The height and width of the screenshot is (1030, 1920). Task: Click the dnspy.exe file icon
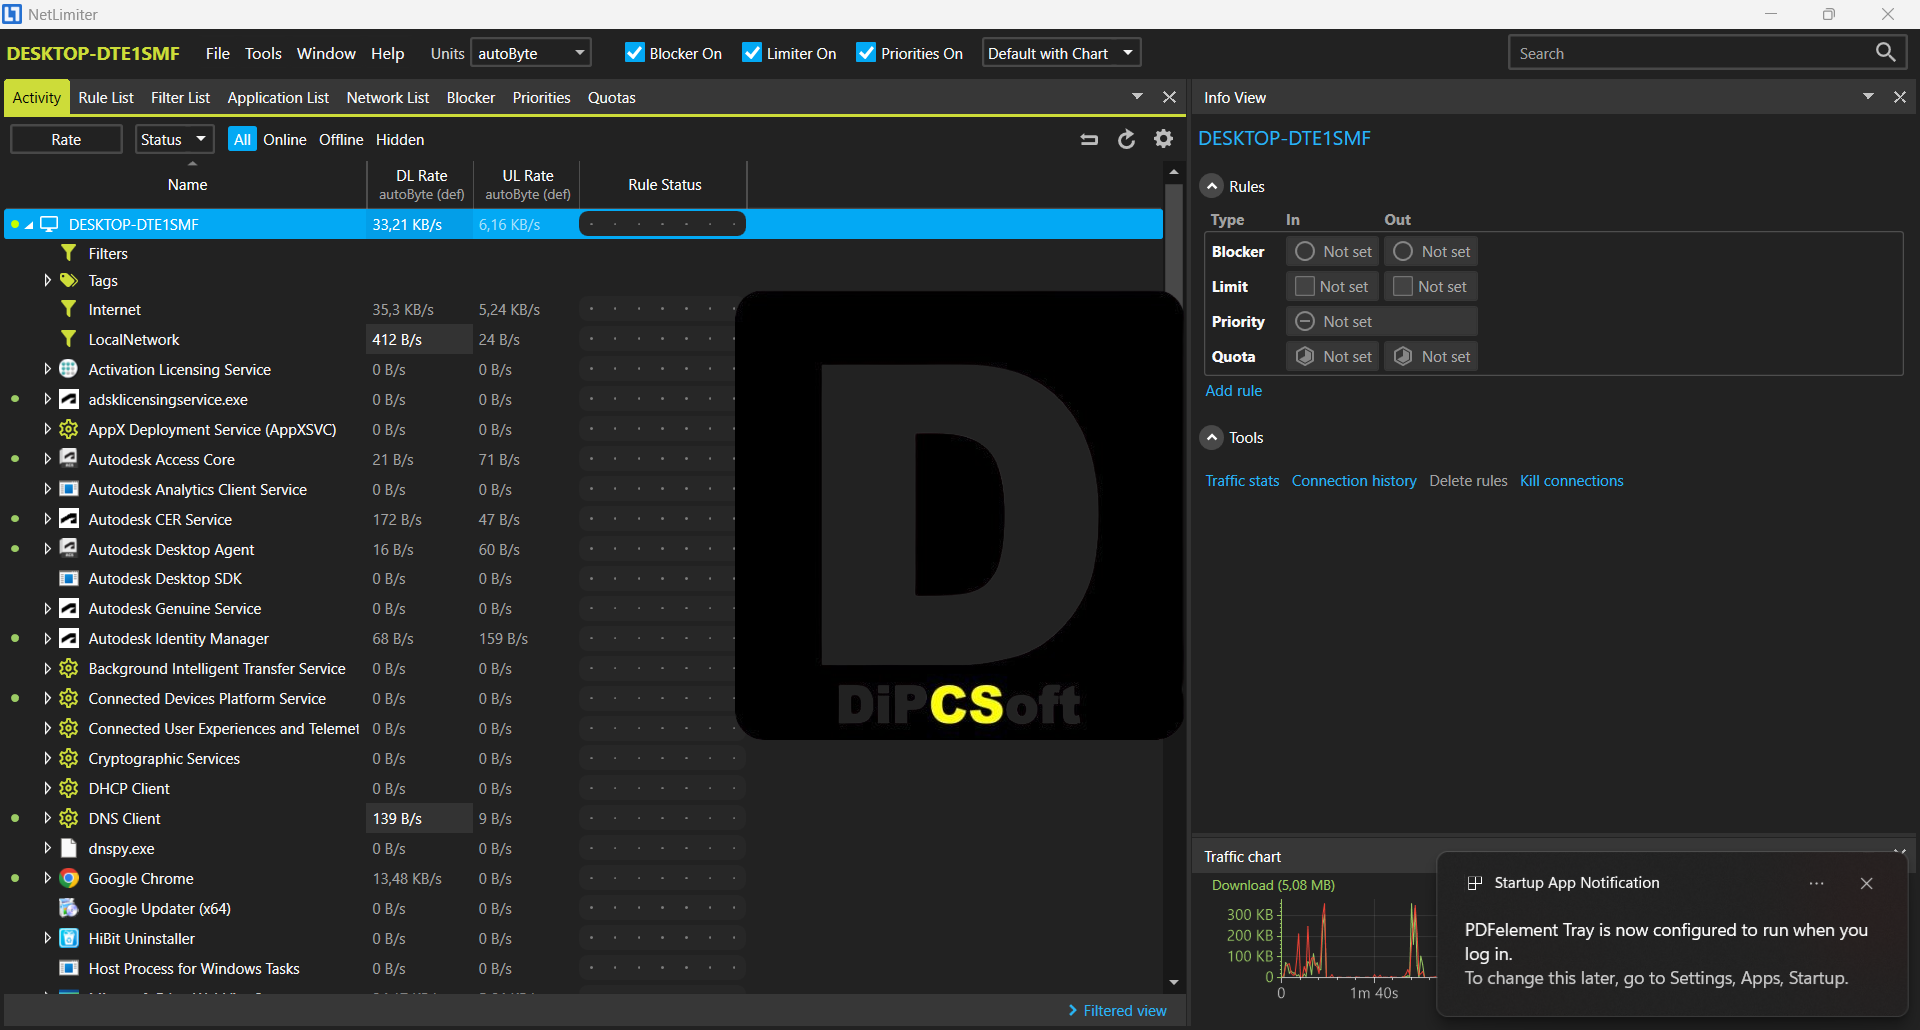pos(69,848)
